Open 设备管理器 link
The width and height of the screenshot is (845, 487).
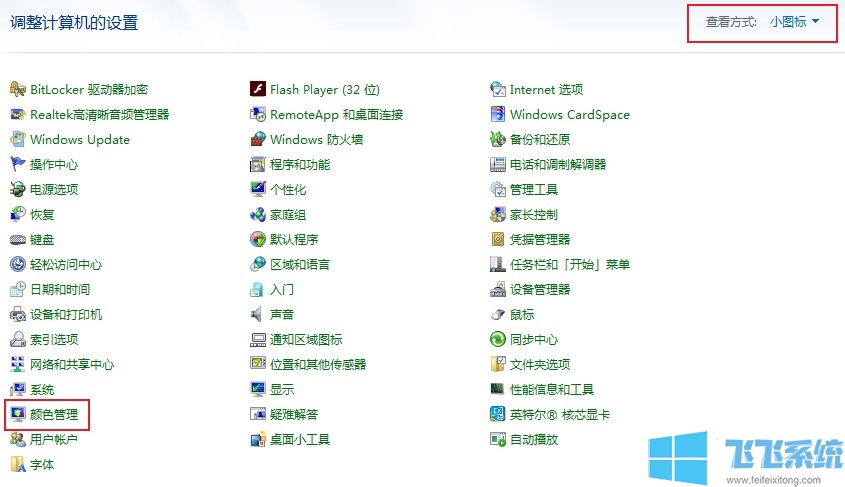pos(539,290)
